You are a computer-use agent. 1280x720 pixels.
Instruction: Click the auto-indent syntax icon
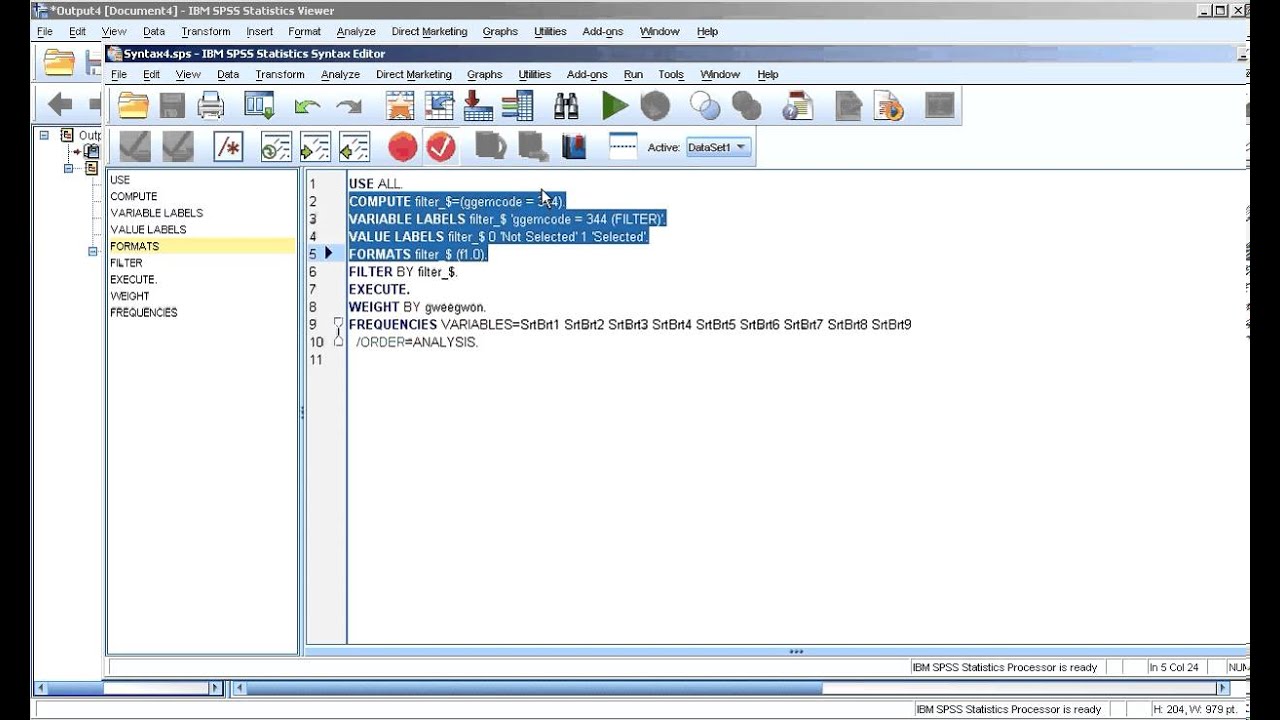point(276,147)
